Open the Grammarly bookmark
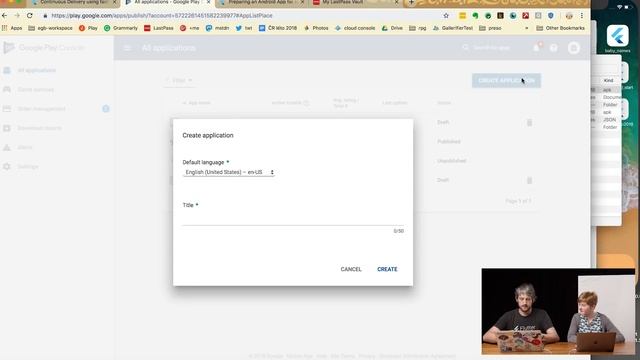The height and width of the screenshot is (360, 640). 121,28
